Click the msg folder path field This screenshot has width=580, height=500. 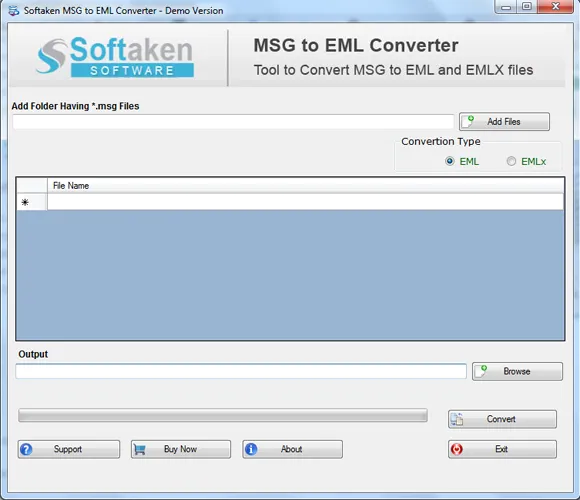point(233,122)
